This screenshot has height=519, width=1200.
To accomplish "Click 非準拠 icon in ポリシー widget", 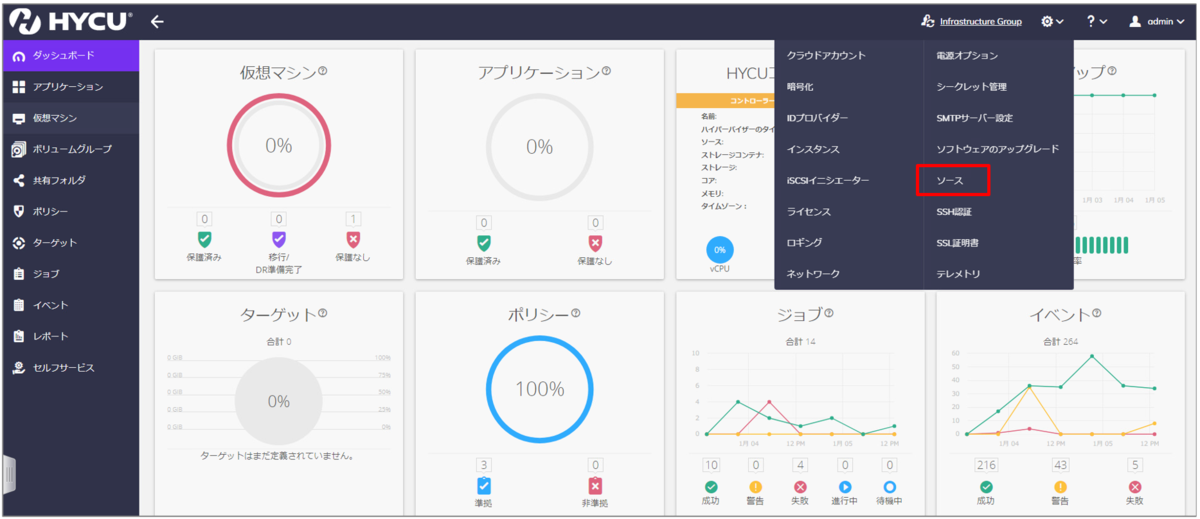I will [595, 486].
